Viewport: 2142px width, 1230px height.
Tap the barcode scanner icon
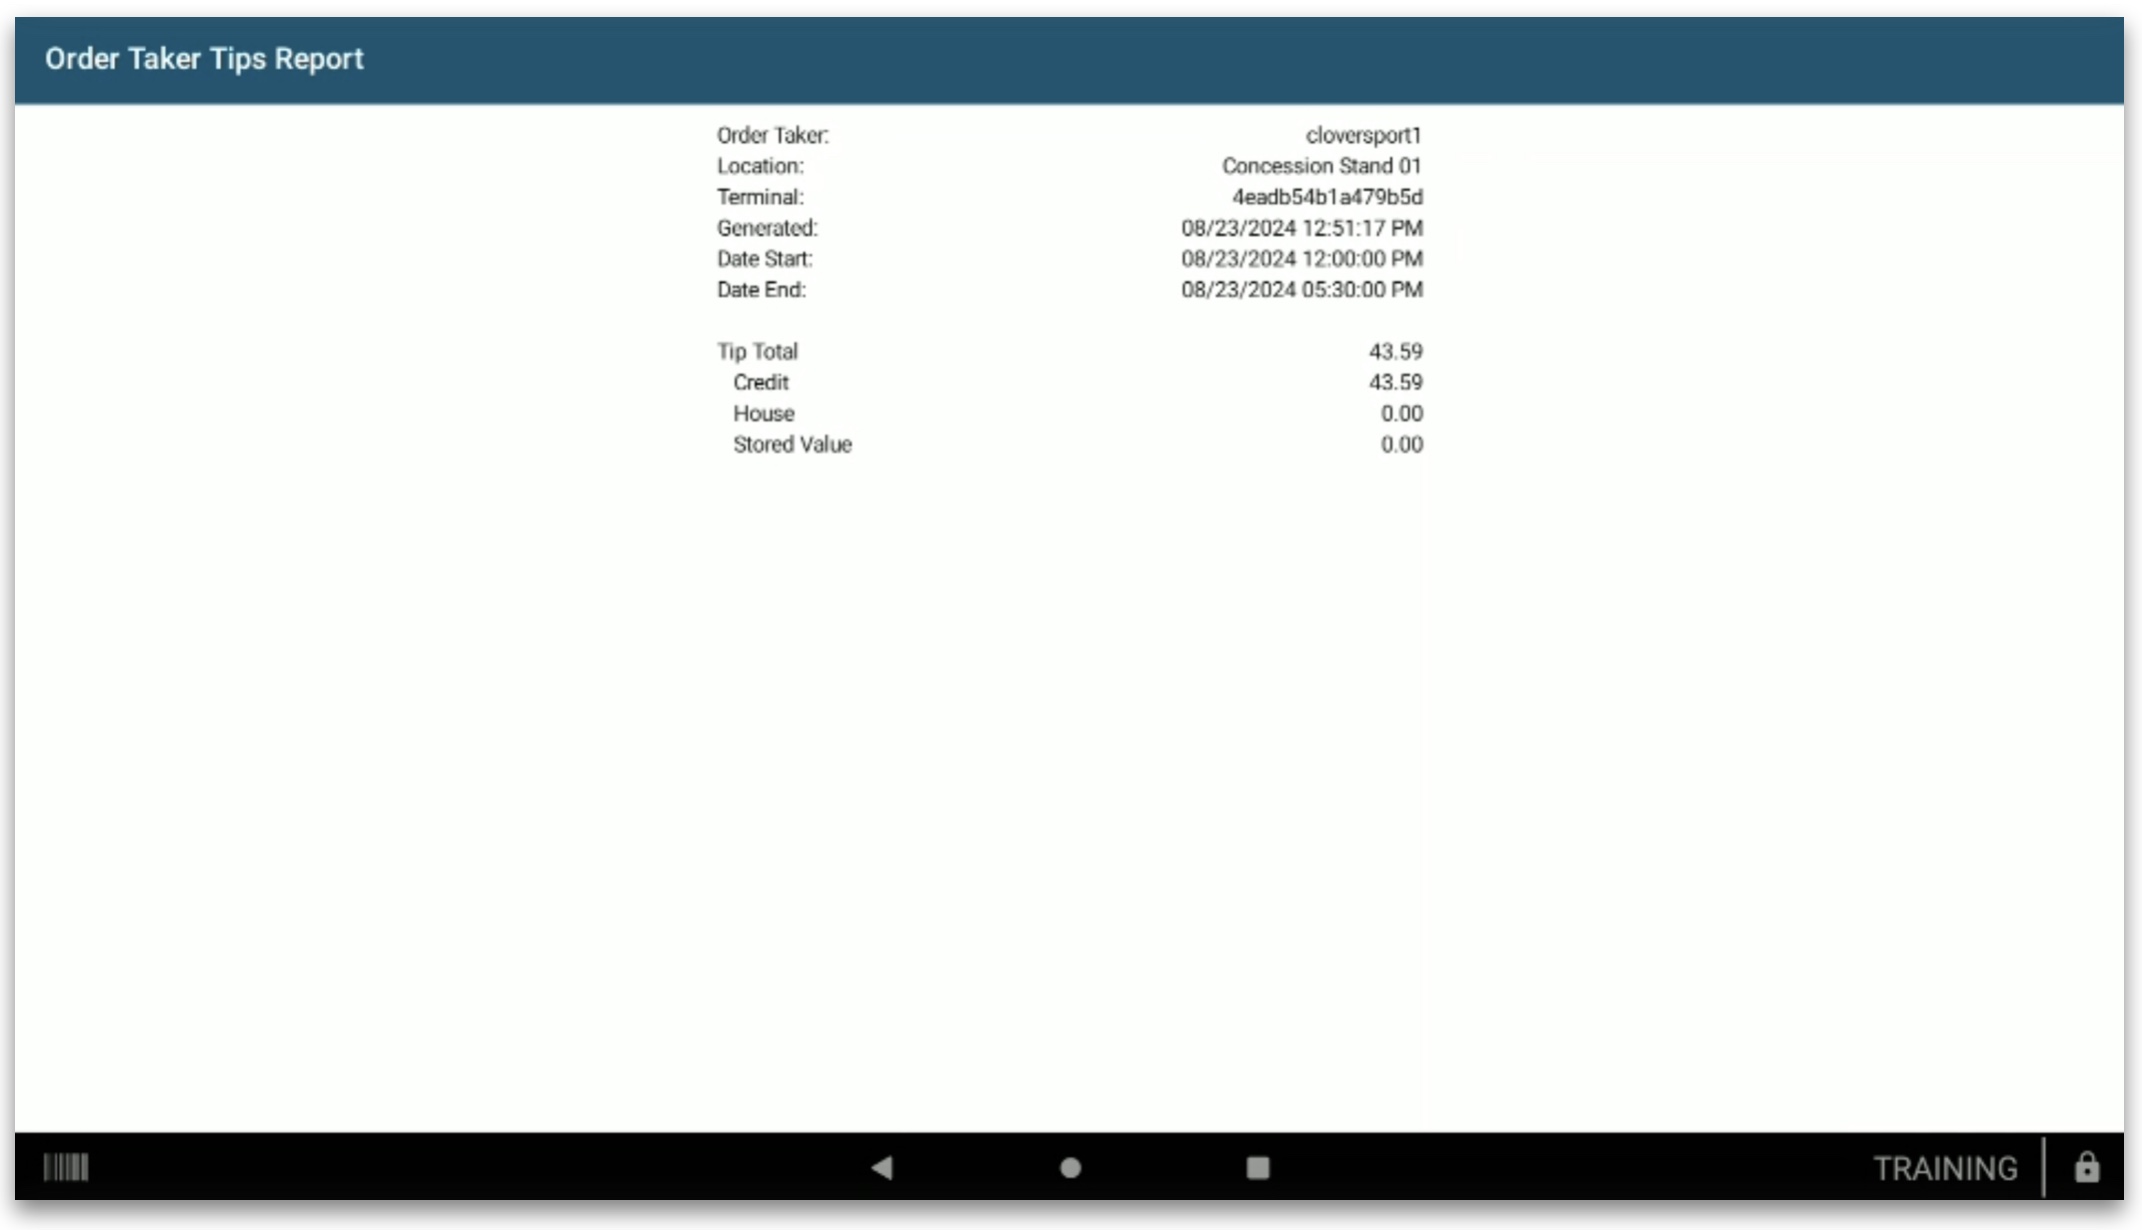tap(66, 1167)
